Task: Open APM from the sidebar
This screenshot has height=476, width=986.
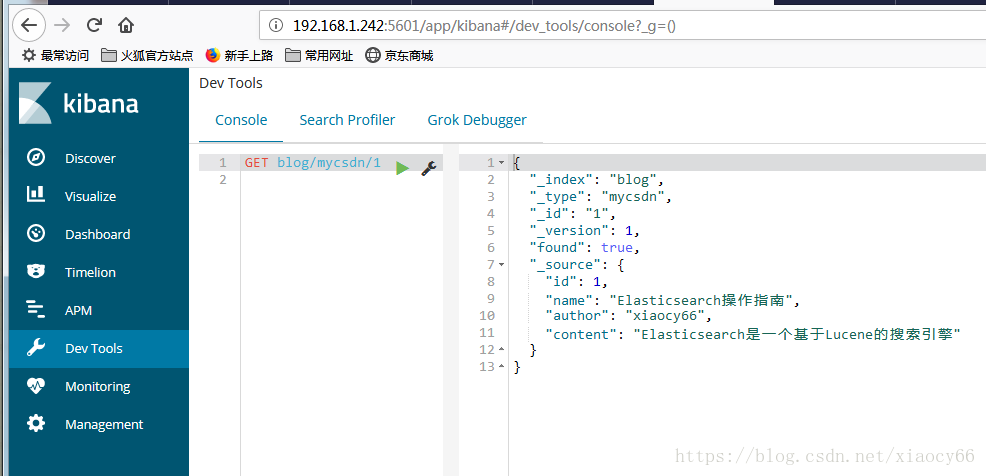Action: coord(99,310)
